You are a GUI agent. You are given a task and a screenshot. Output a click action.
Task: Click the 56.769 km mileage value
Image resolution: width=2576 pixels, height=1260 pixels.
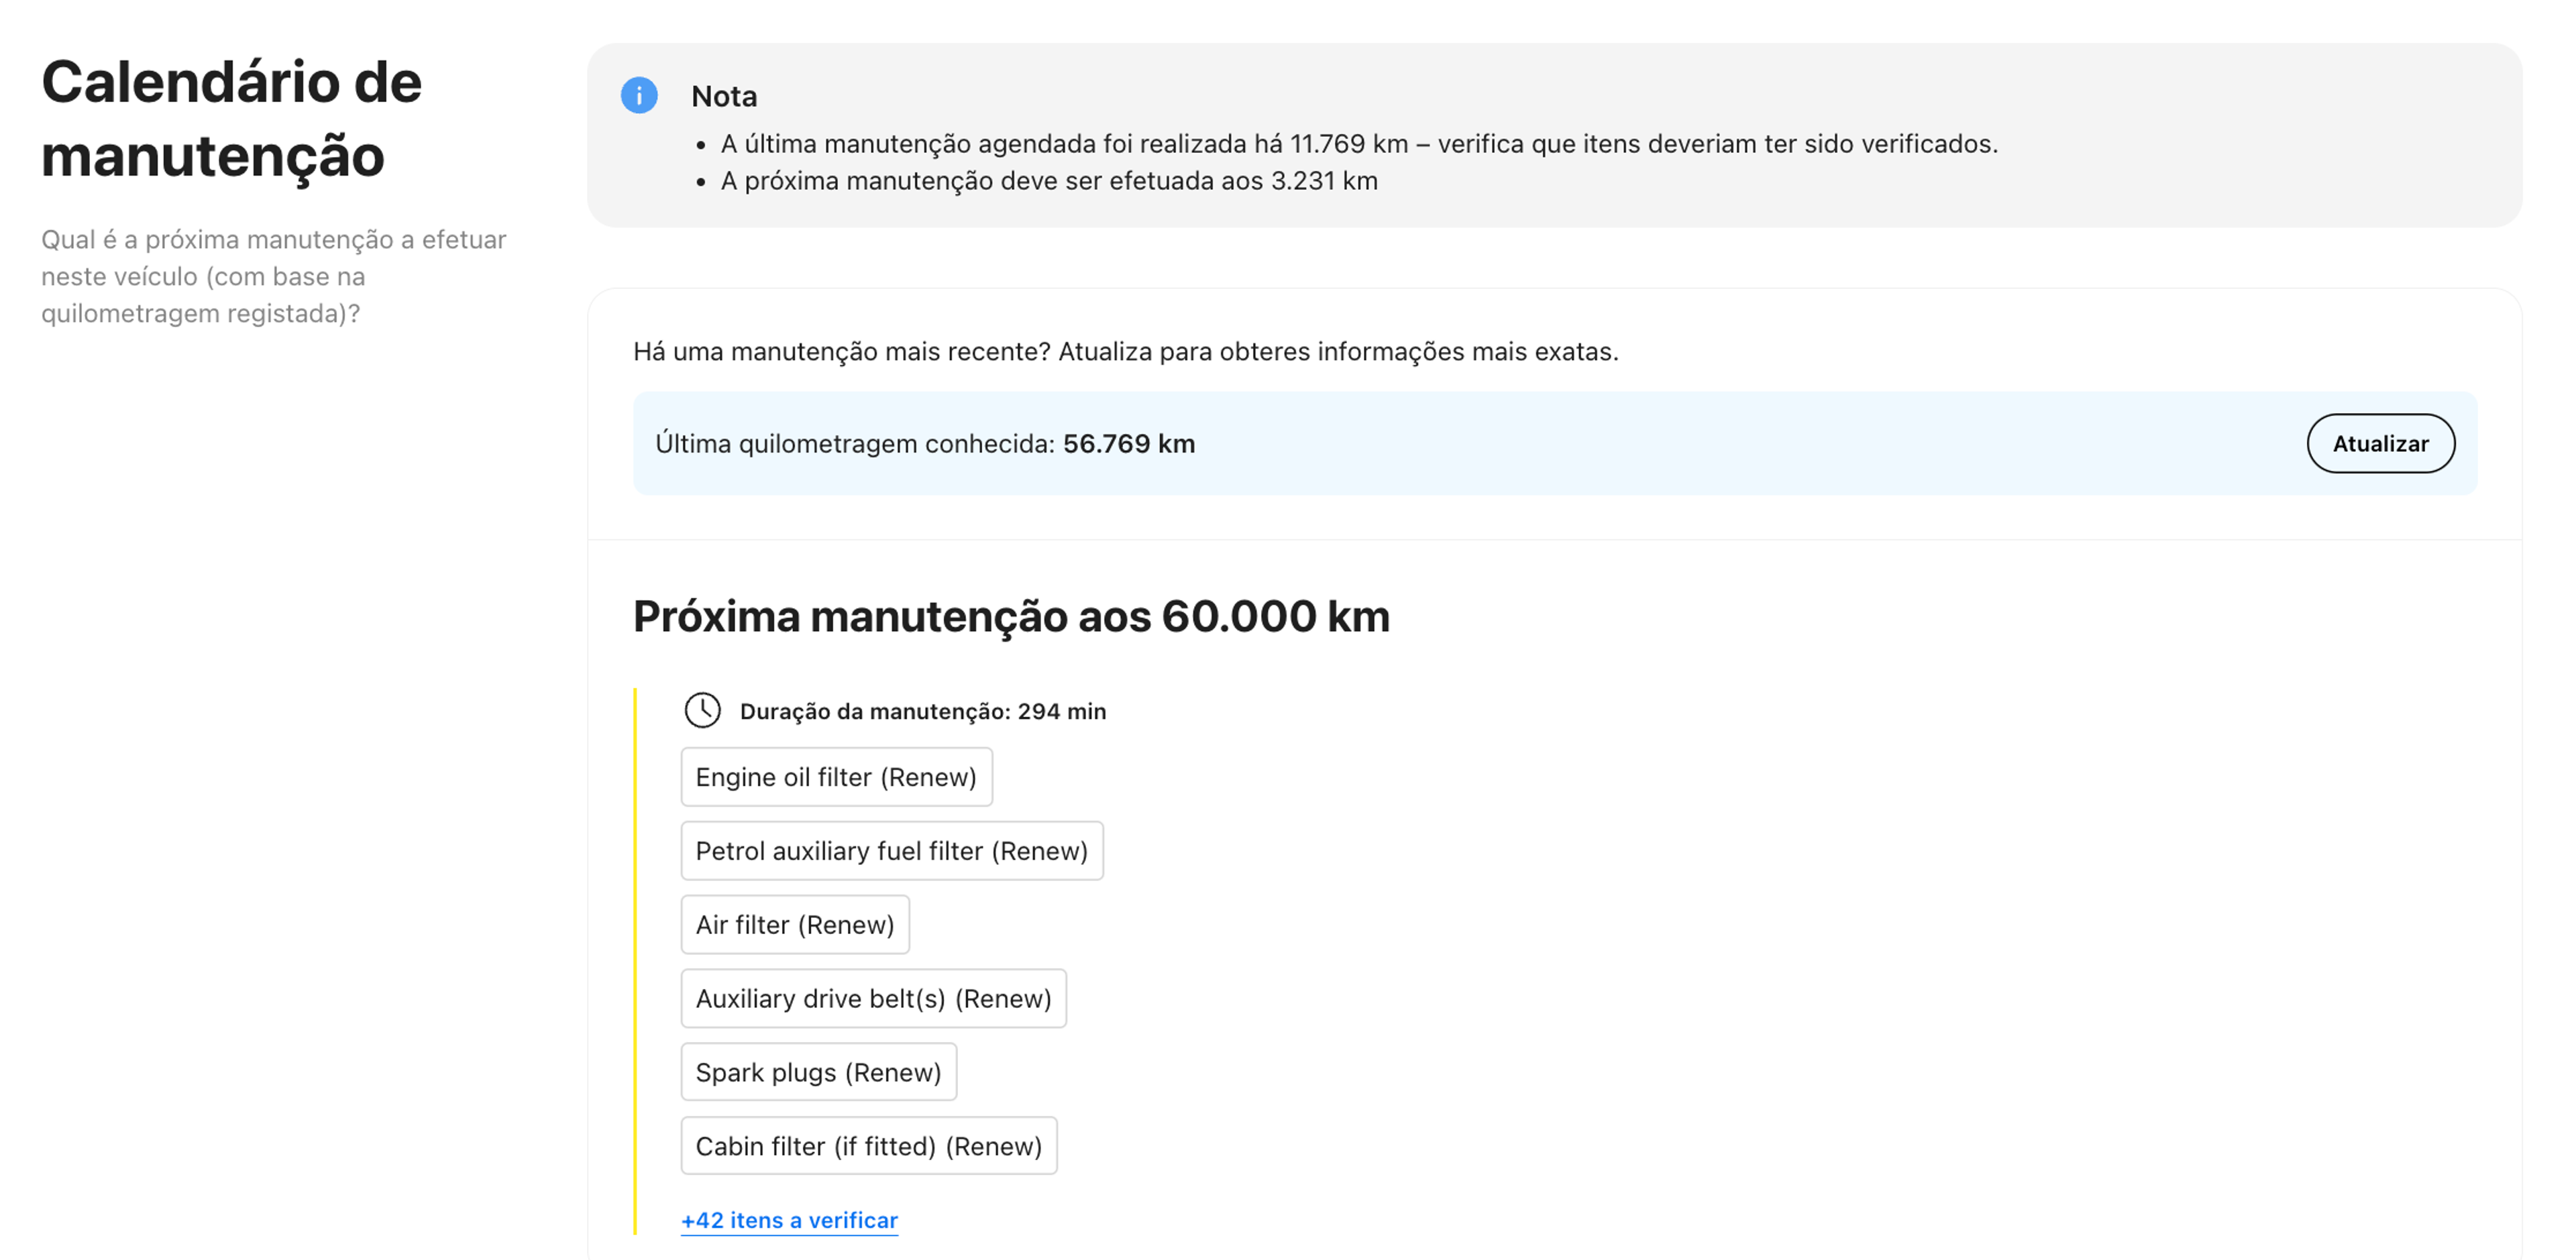coord(1128,444)
